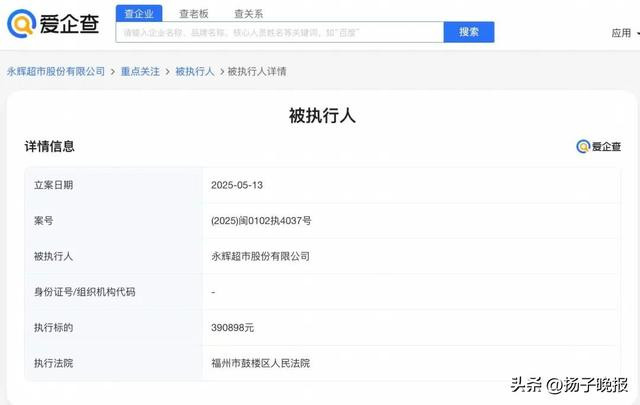Click the 执行法院 row label
The height and width of the screenshot is (405, 640).
pyautogui.click(x=53, y=363)
